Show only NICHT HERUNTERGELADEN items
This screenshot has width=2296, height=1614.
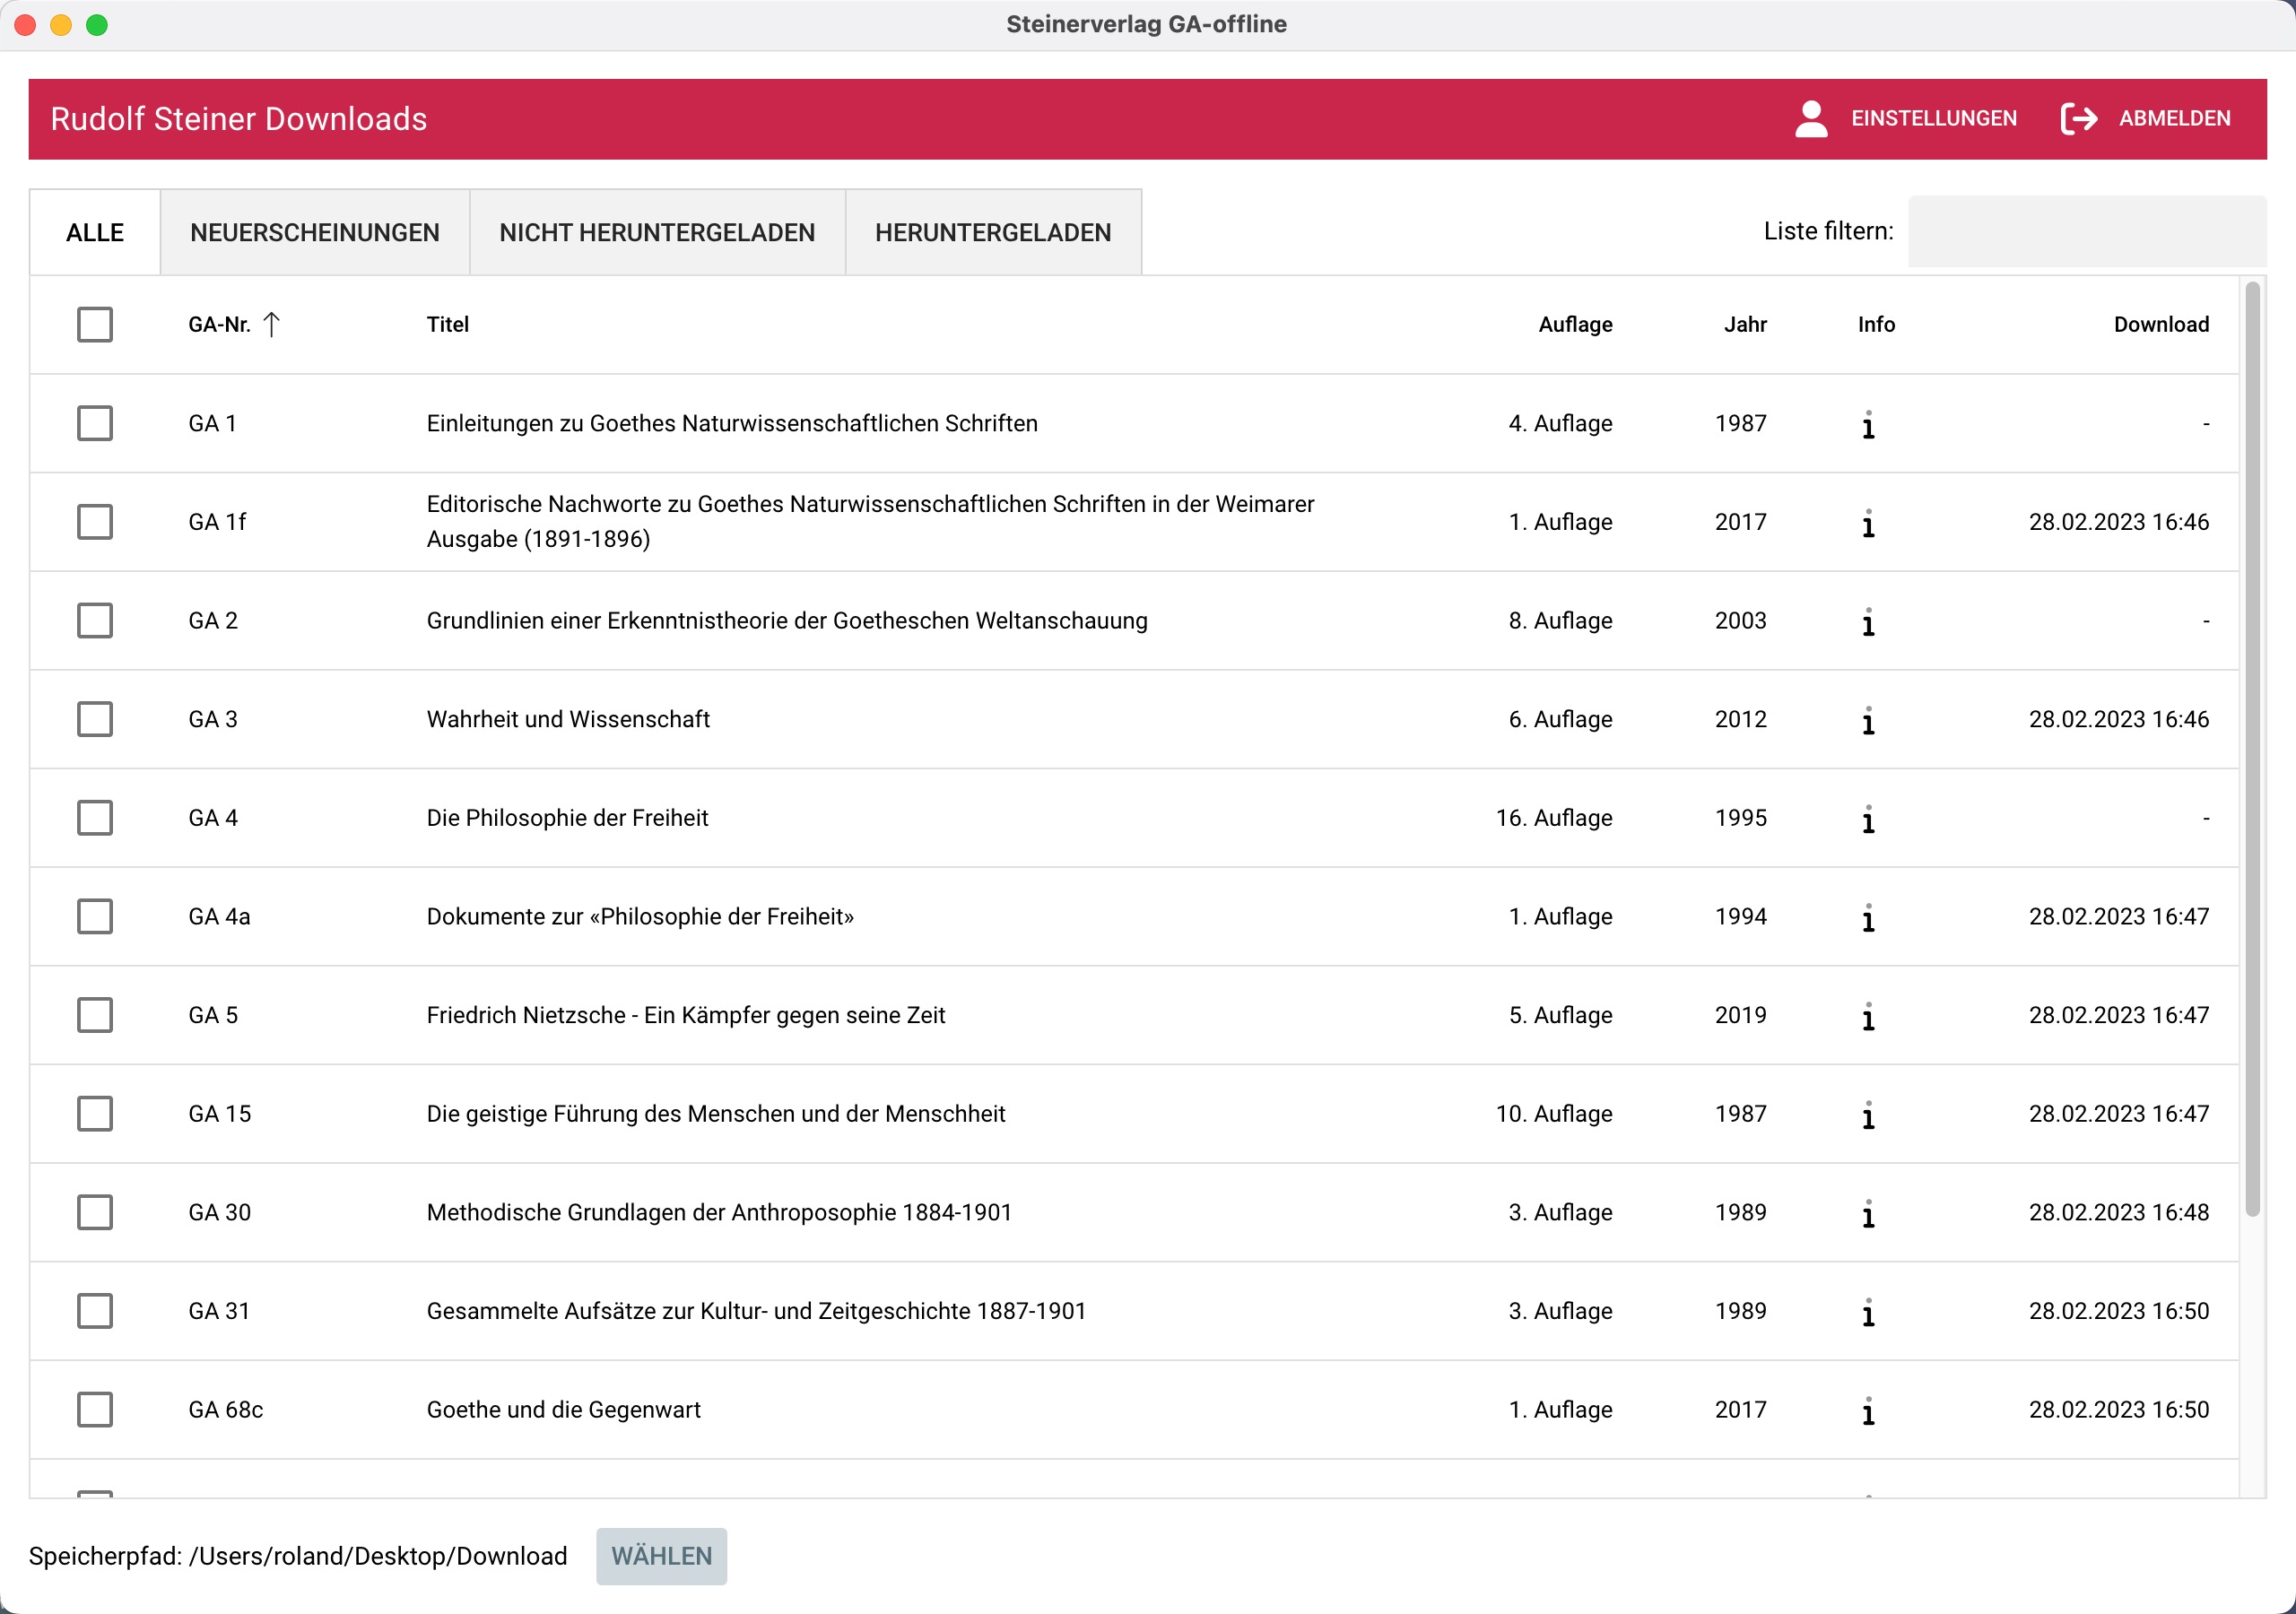tap(657, 231)
